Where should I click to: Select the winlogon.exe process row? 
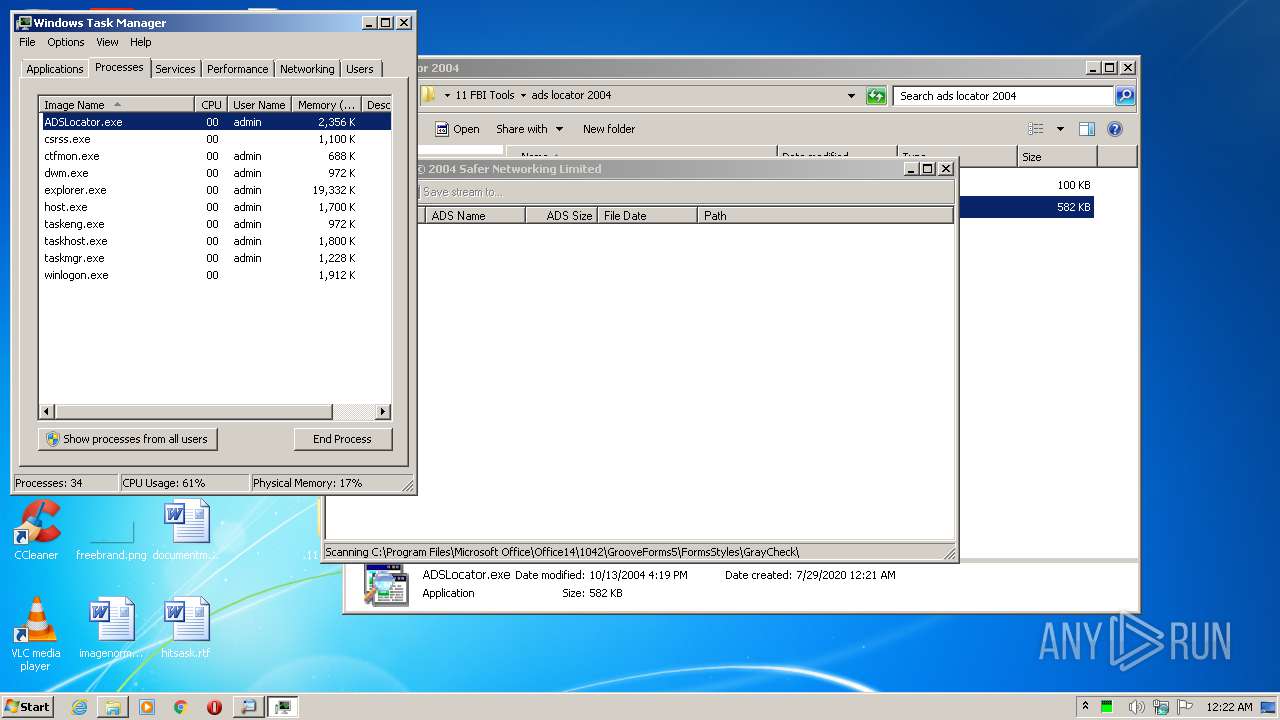click(x=216, y=275)
